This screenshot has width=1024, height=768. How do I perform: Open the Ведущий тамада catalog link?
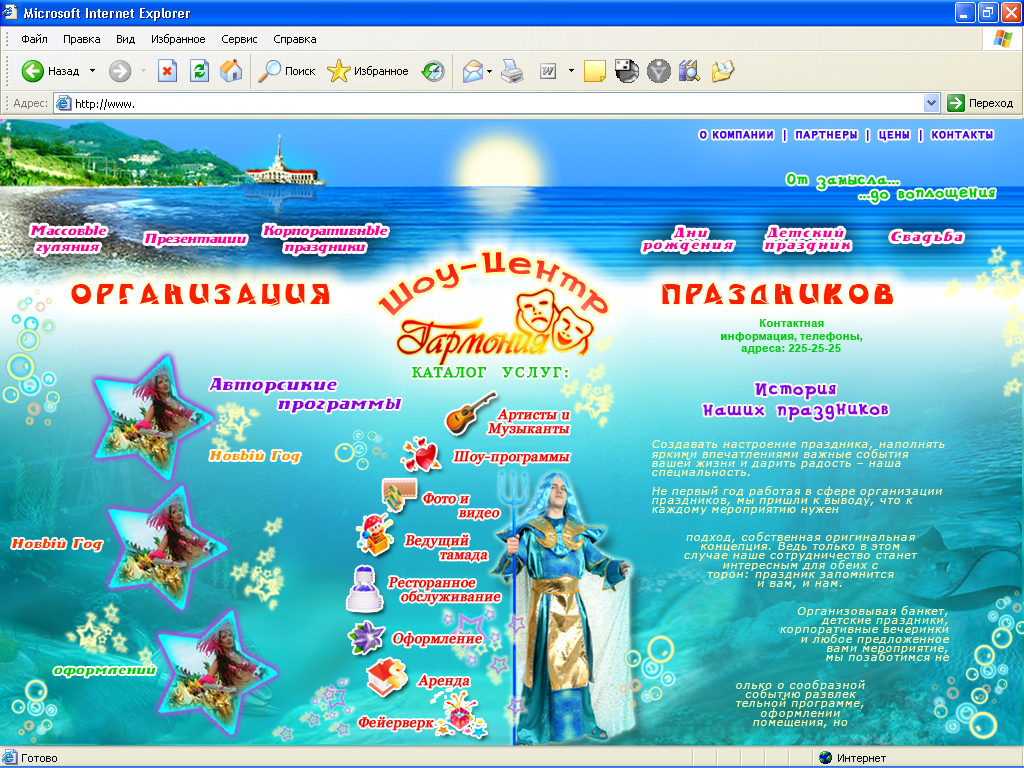[x=447, y=547]
